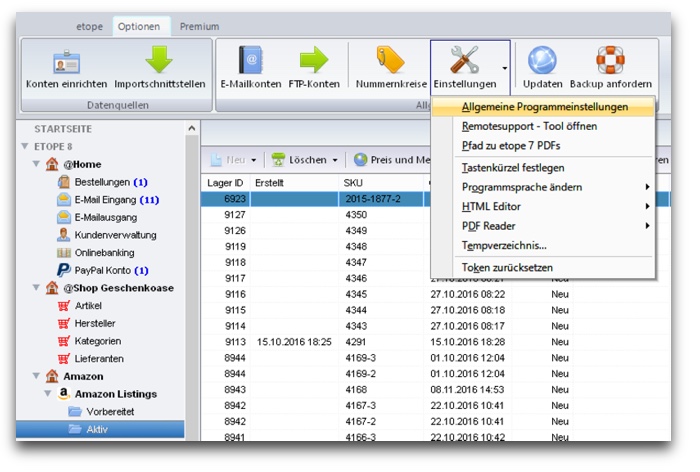Open Nummernkreise tag icon
Viewport: 700px width, 472px height.
tap(391, 67)
